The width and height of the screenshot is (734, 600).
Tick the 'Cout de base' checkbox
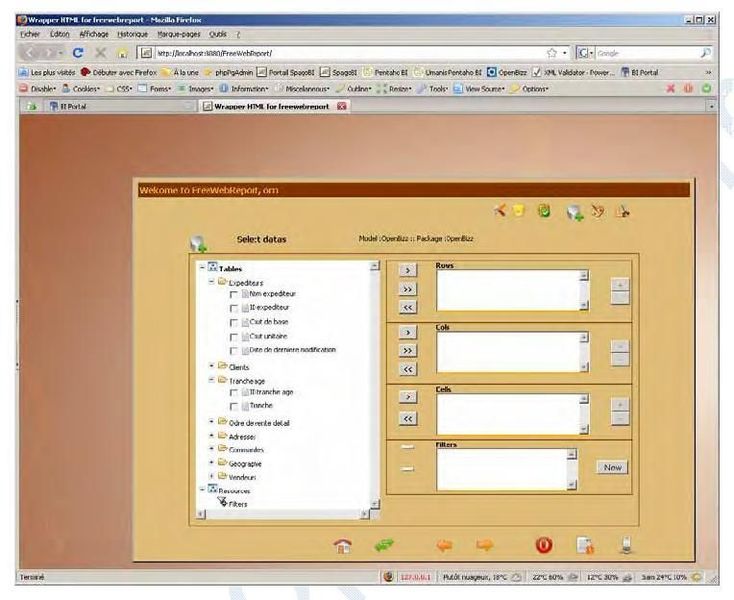point(234,322)
